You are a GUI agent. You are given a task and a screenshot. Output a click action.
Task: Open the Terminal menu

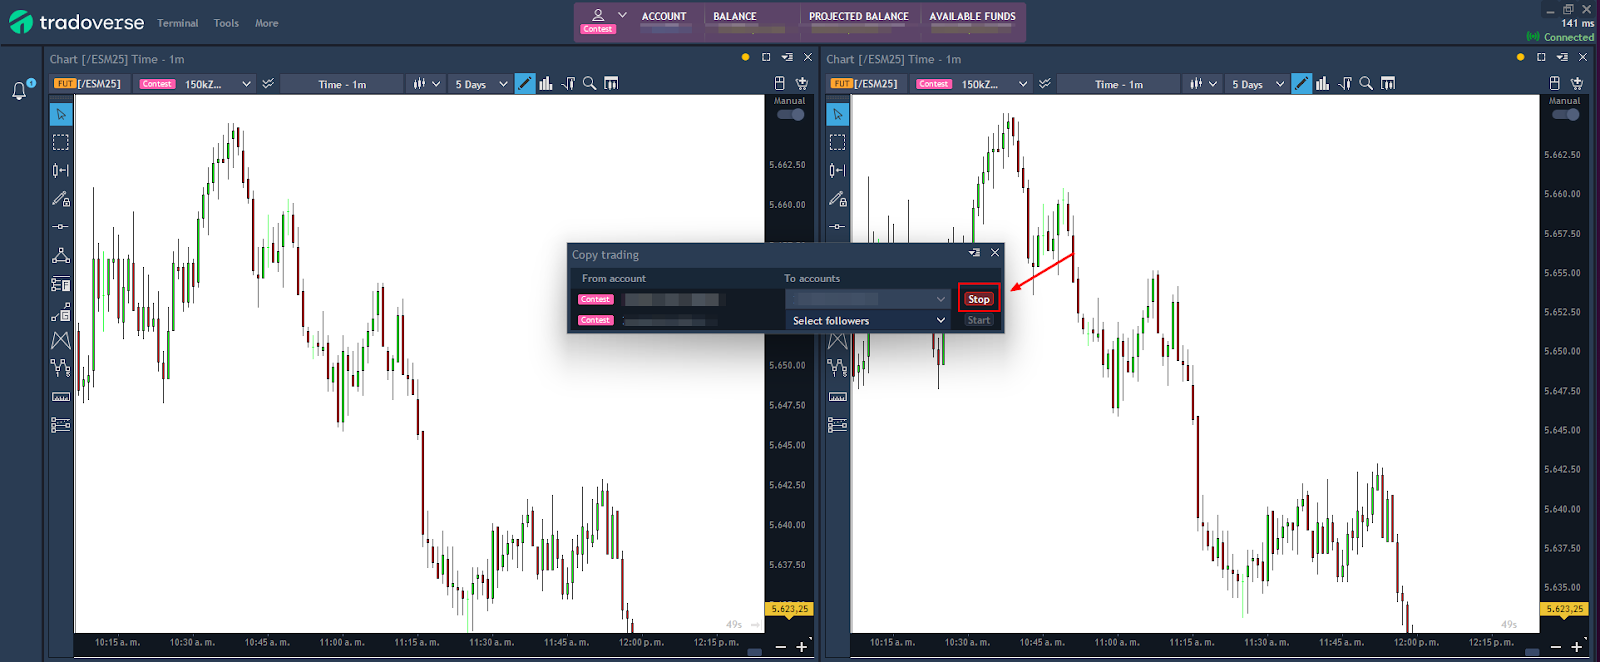(x=177, y=23)
